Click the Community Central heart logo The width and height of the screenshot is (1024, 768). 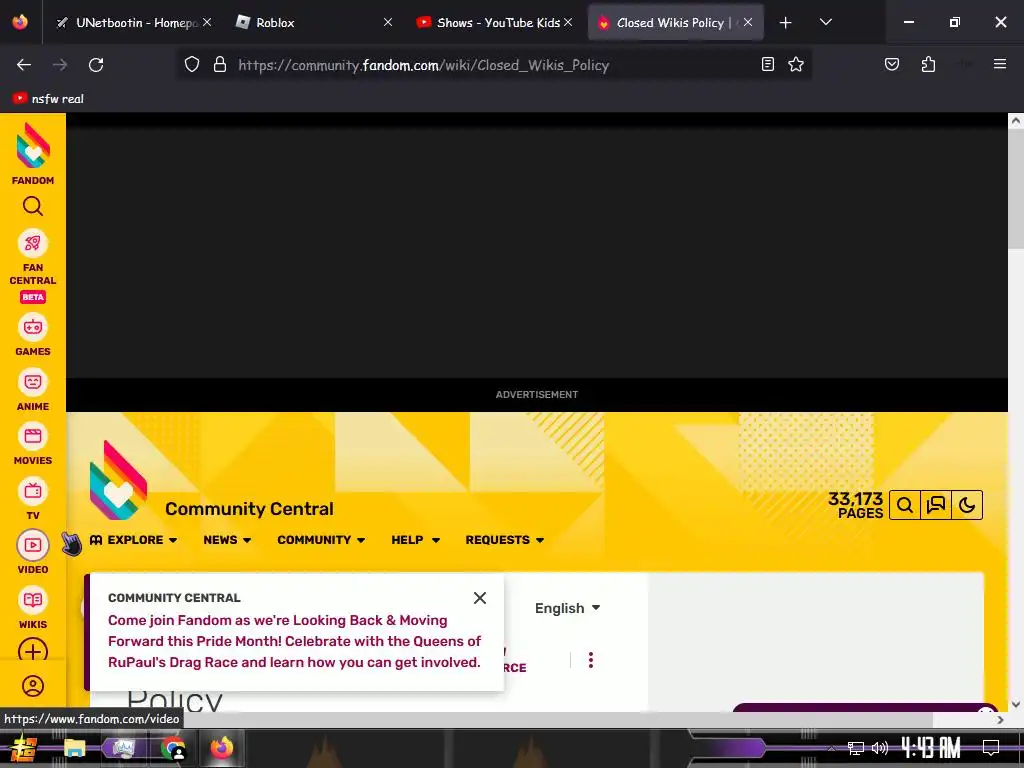[x=118, y=480]
